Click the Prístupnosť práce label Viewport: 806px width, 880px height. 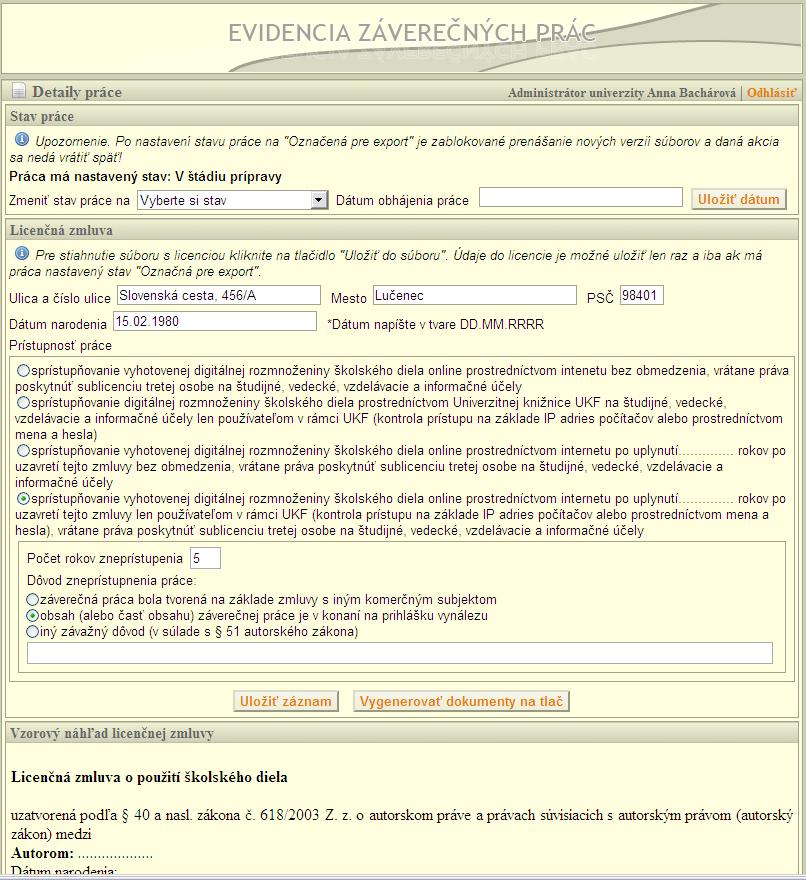pos(60,345)
